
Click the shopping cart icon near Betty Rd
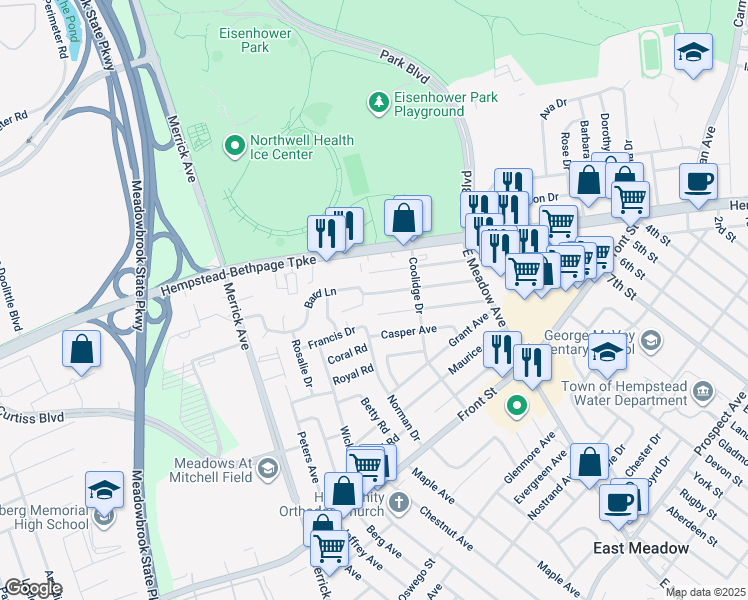point(367,464)
